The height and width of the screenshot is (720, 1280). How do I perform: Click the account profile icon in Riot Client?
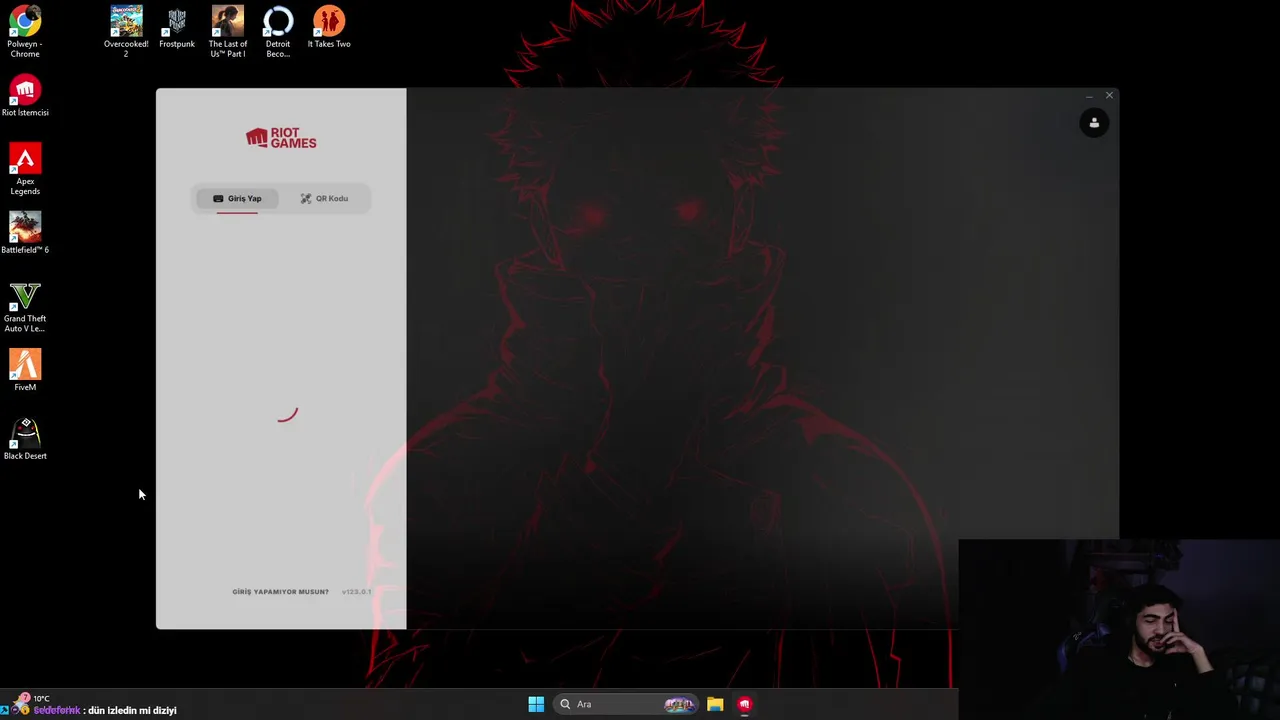click(1094, 123)
